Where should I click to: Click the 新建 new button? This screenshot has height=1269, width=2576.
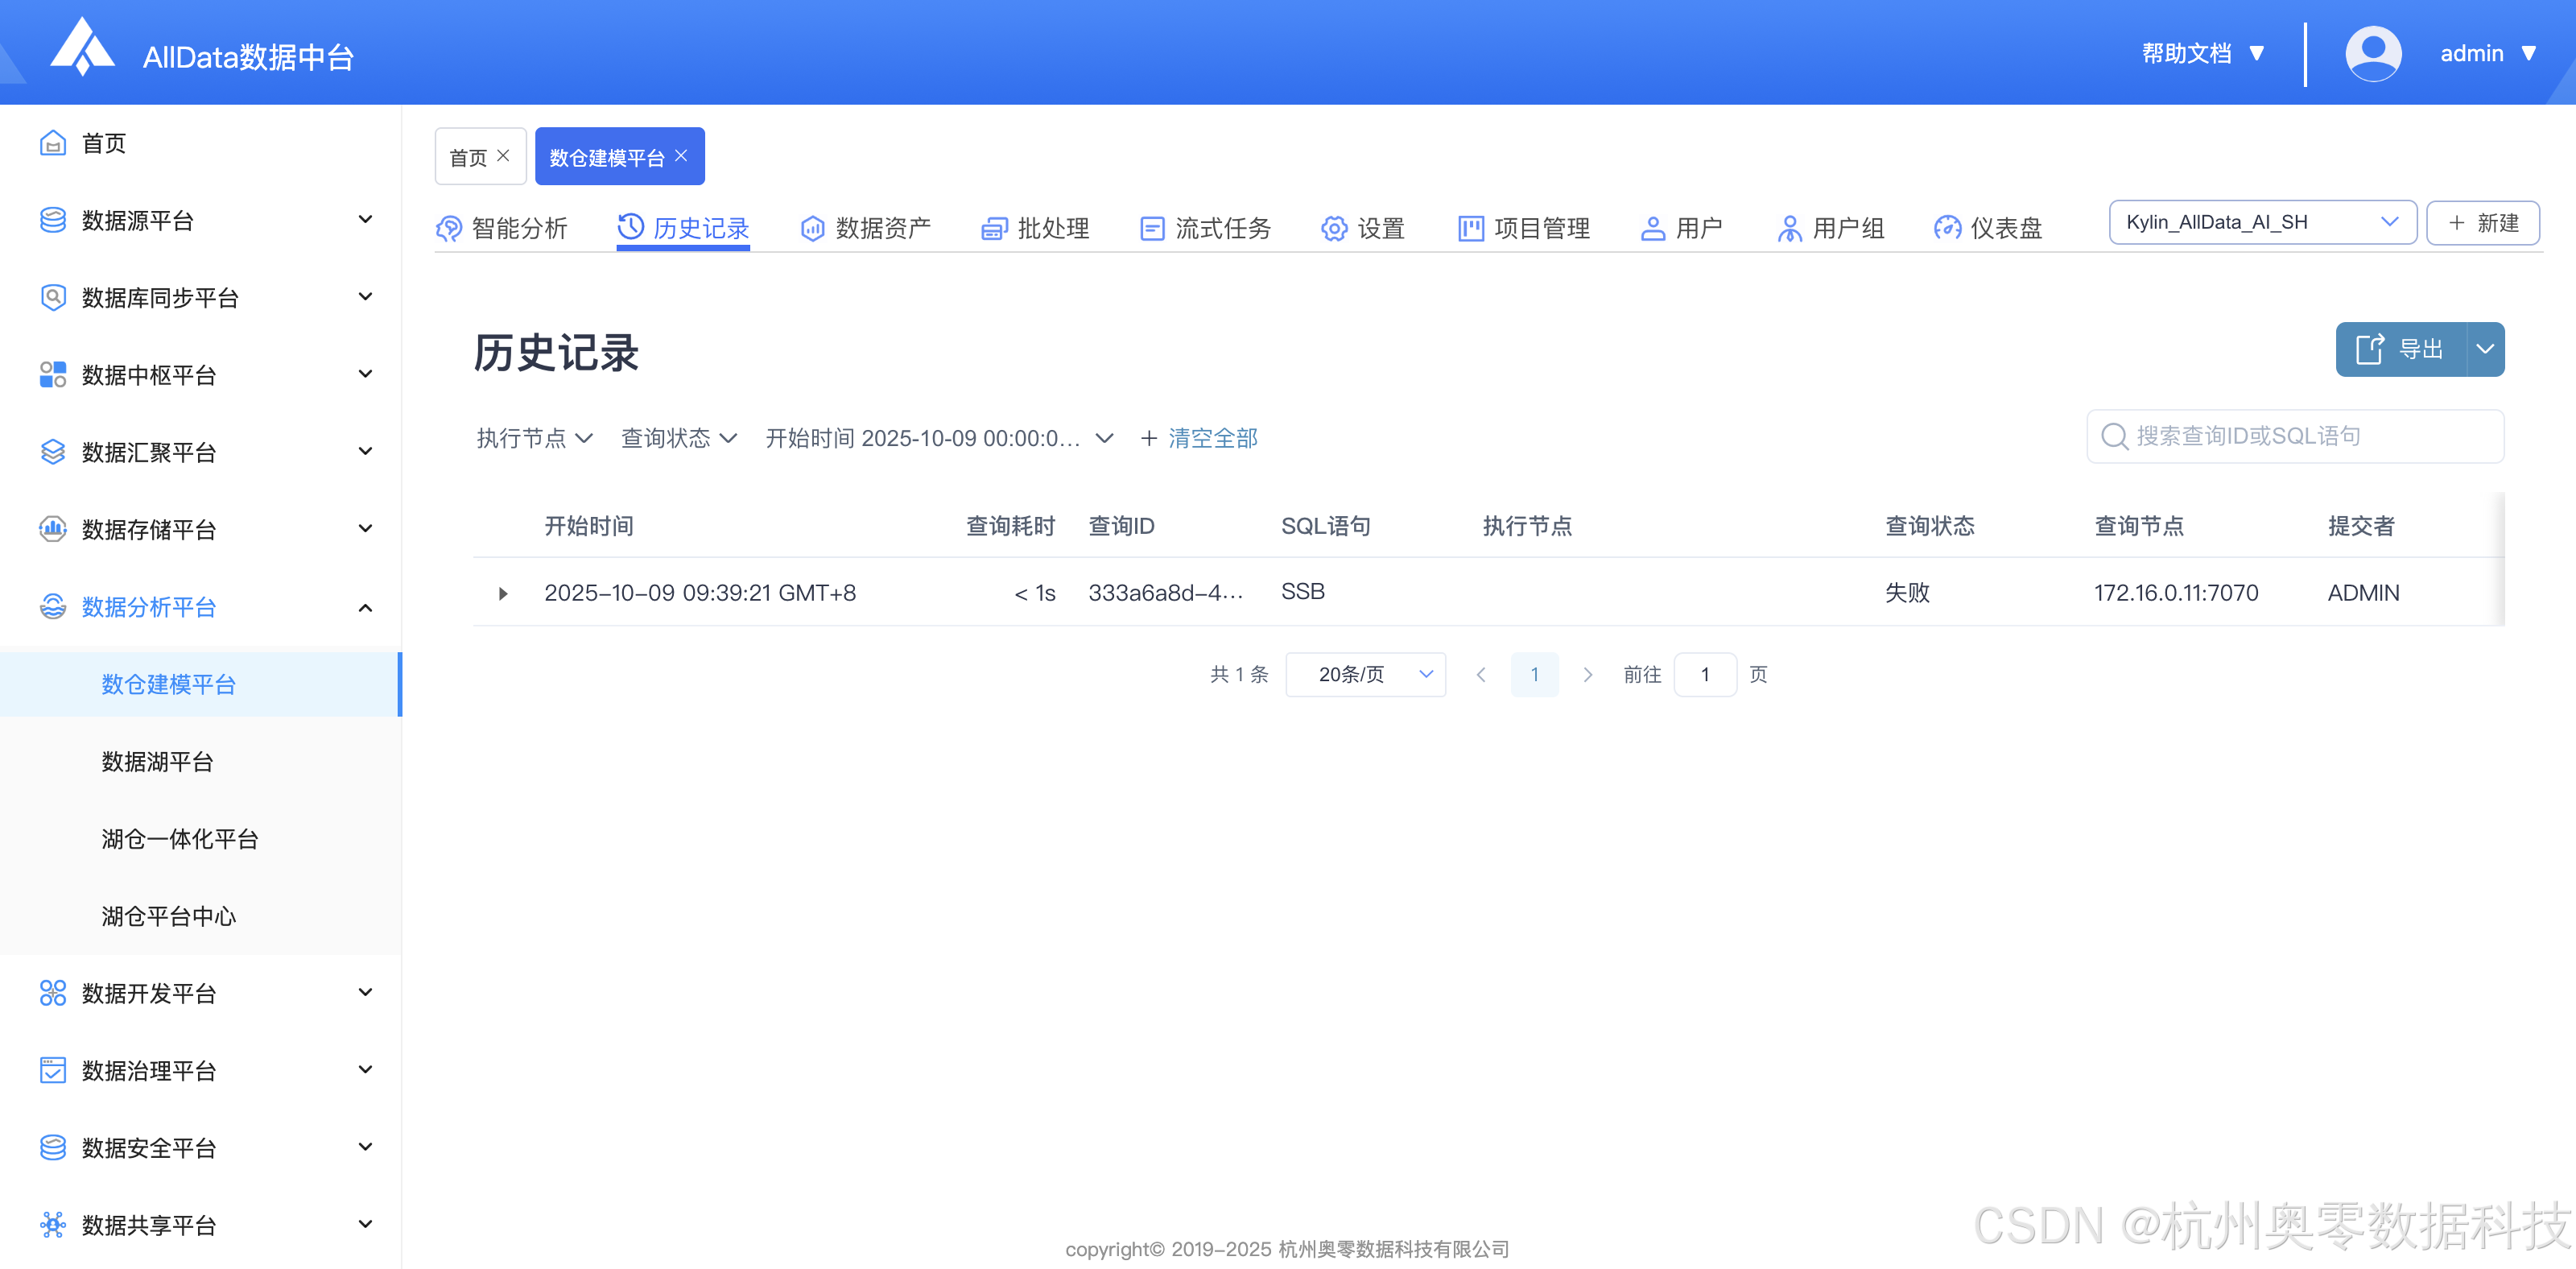(2484, 222)
